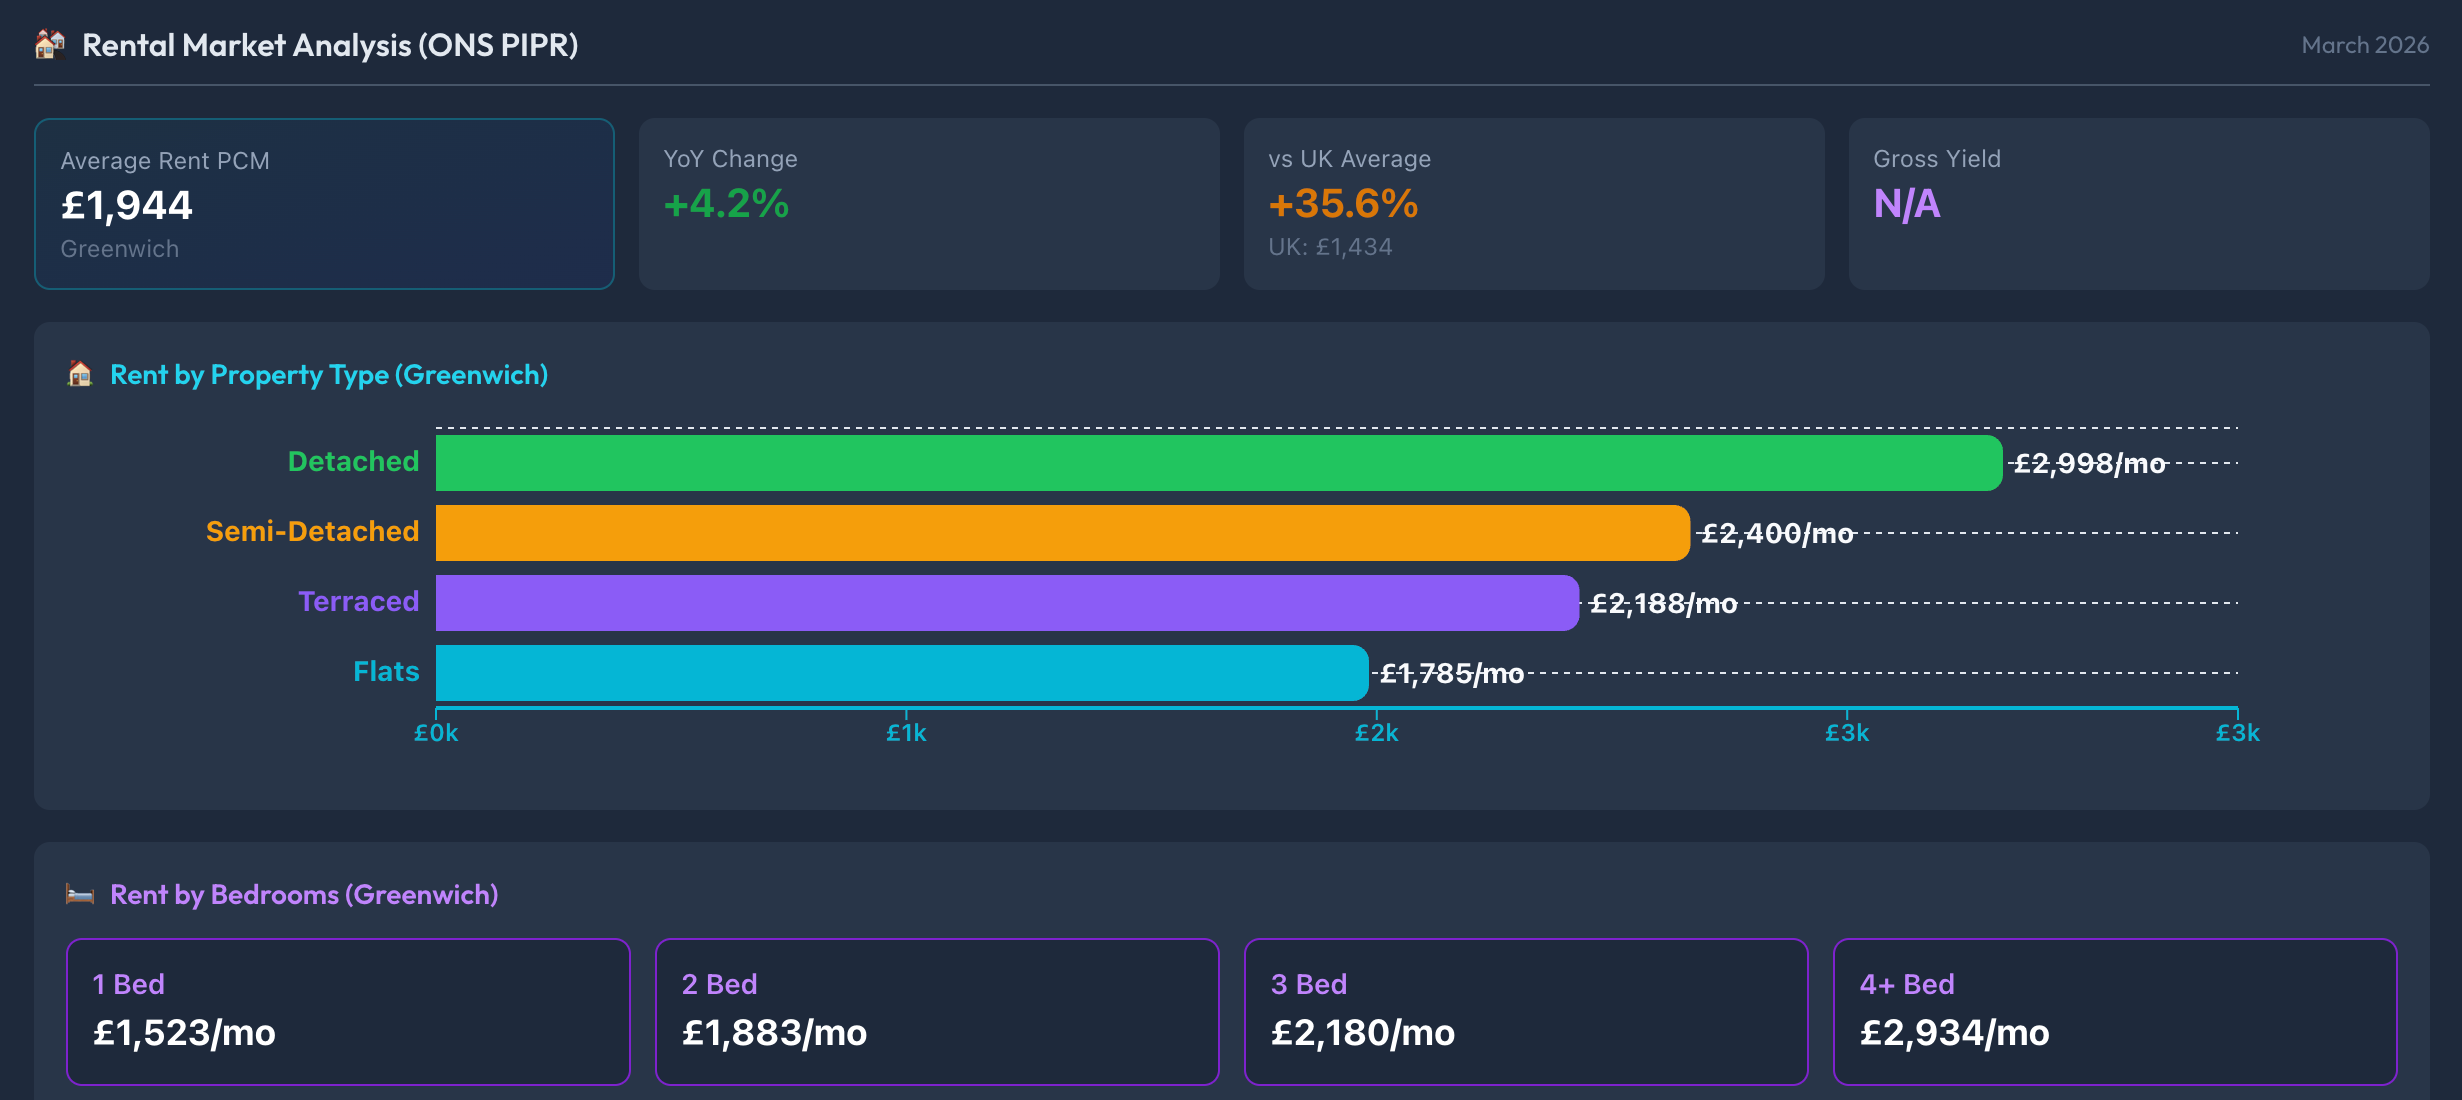Select the 4+ Bed rent card
The width and height of the screenshot is (2462, 1100).
(x=2115, y=1011)
